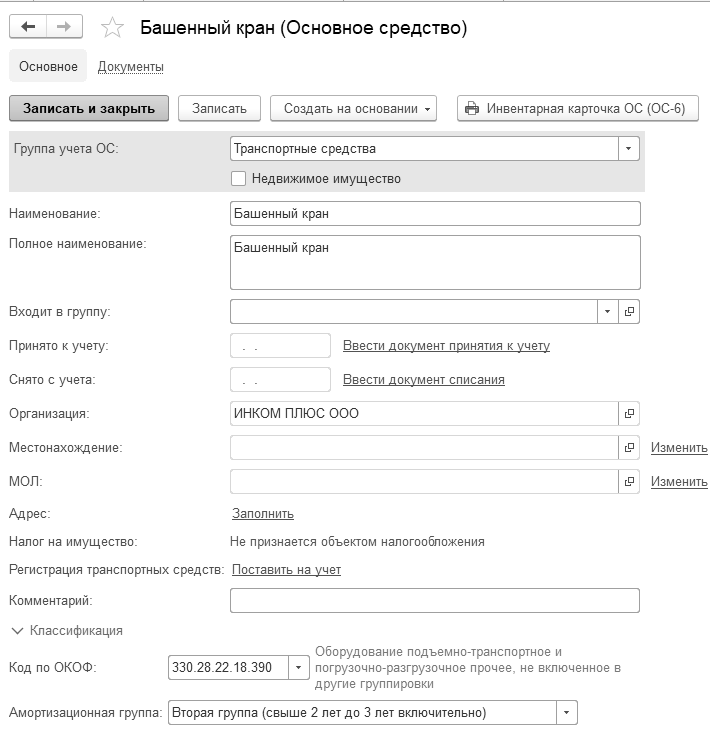This screenshot has width=710, height=732.
Task: Click into the Комментарий input field
Action: click(x=434, y=600)
